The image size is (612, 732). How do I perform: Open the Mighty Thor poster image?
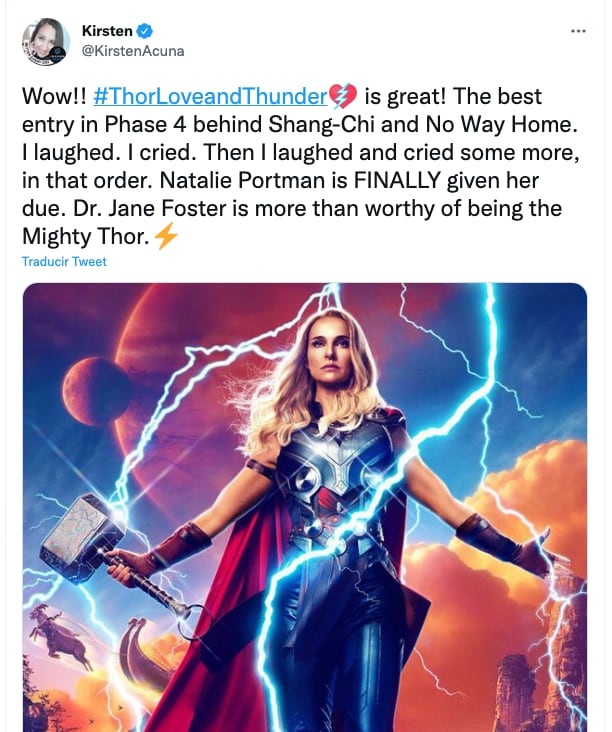coord(305,507)
